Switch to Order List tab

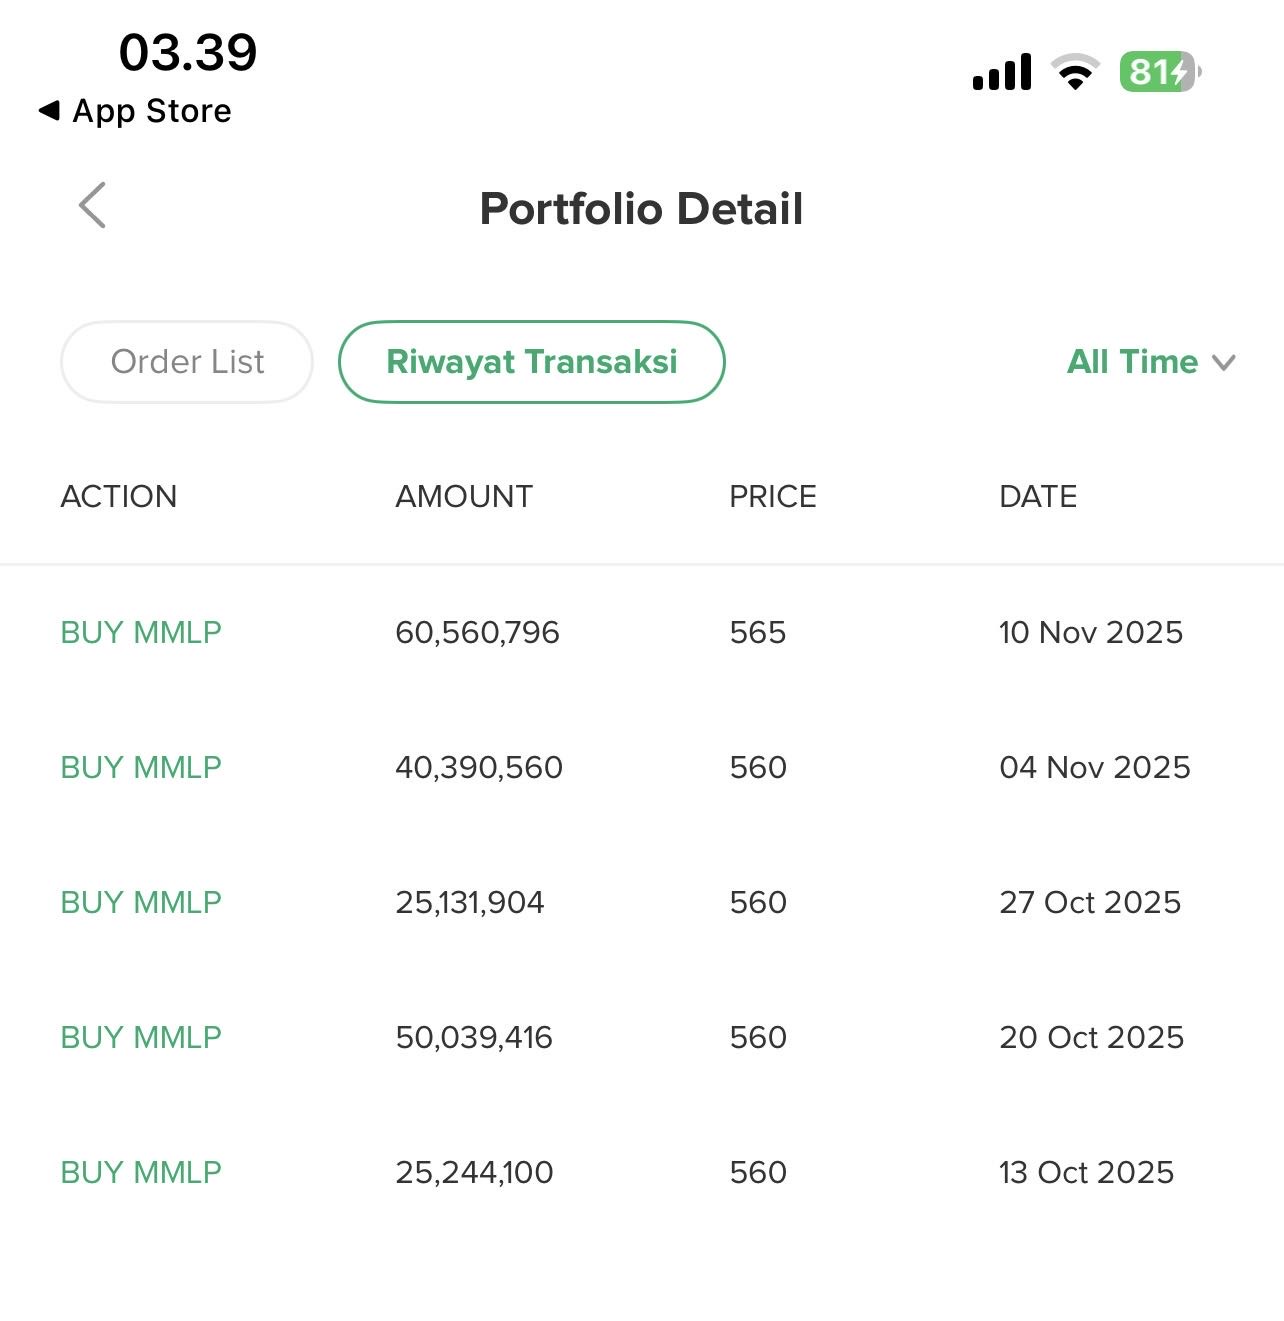pyautogui.click(x=187, y=362)
